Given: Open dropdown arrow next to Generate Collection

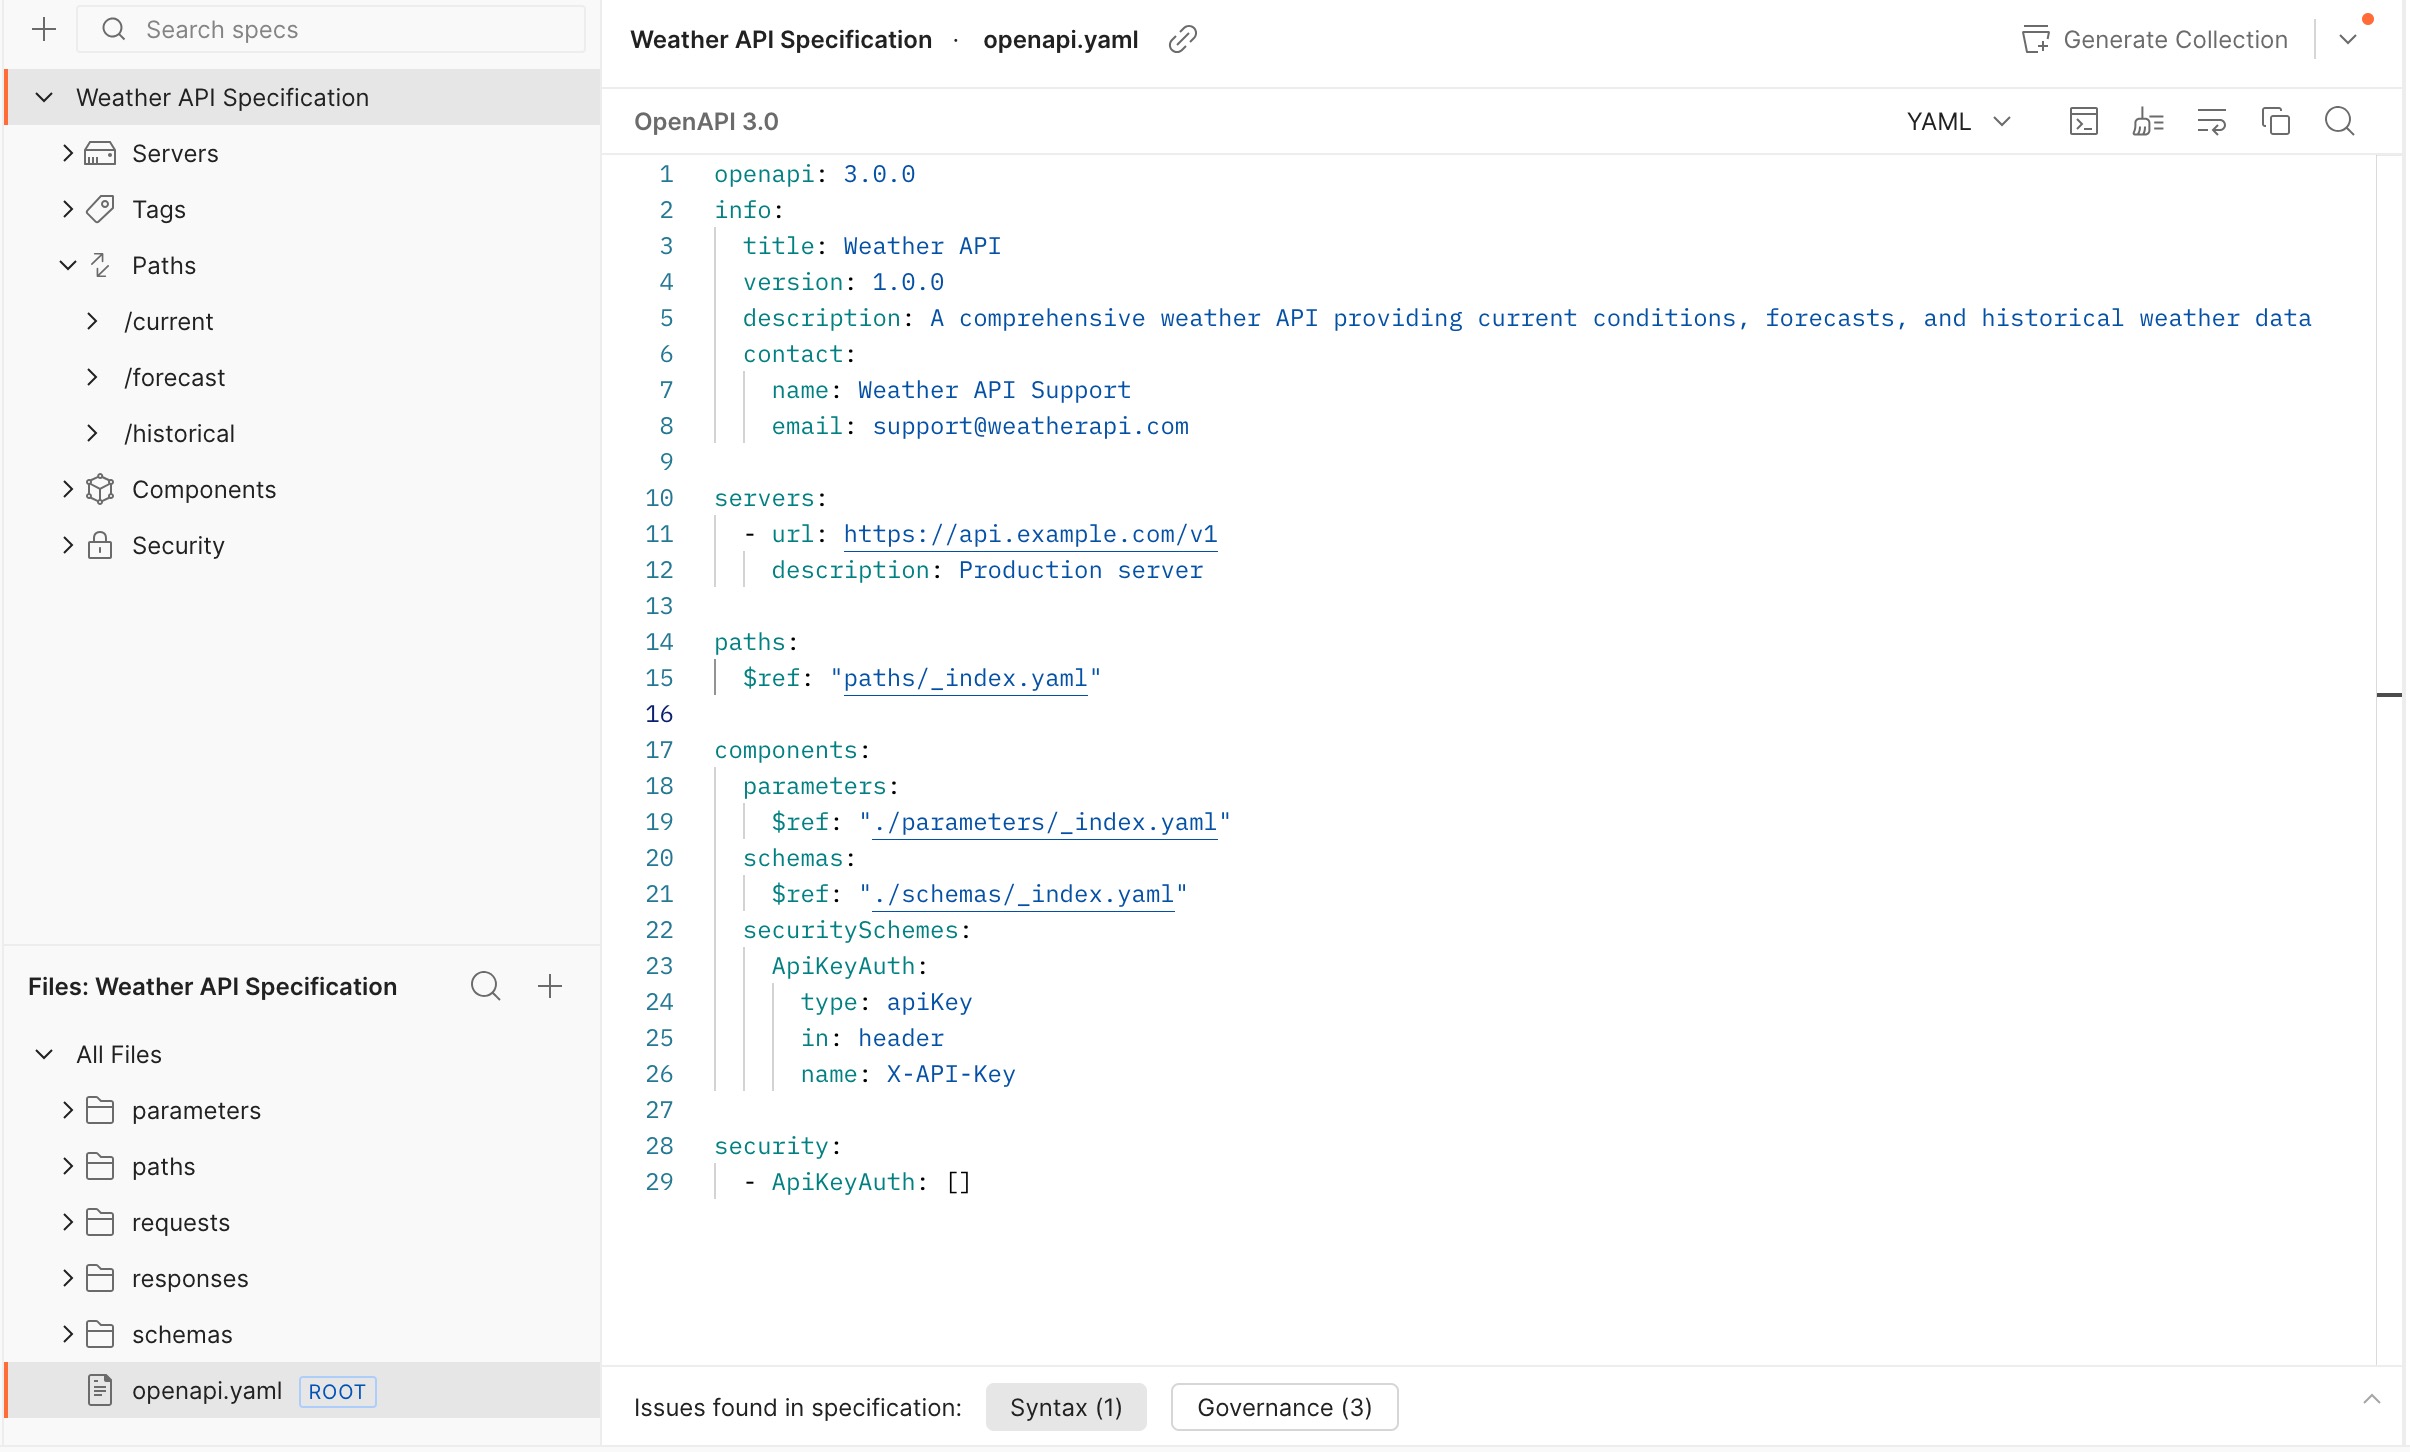Looking at the screenshot, I should point(2348,39).
